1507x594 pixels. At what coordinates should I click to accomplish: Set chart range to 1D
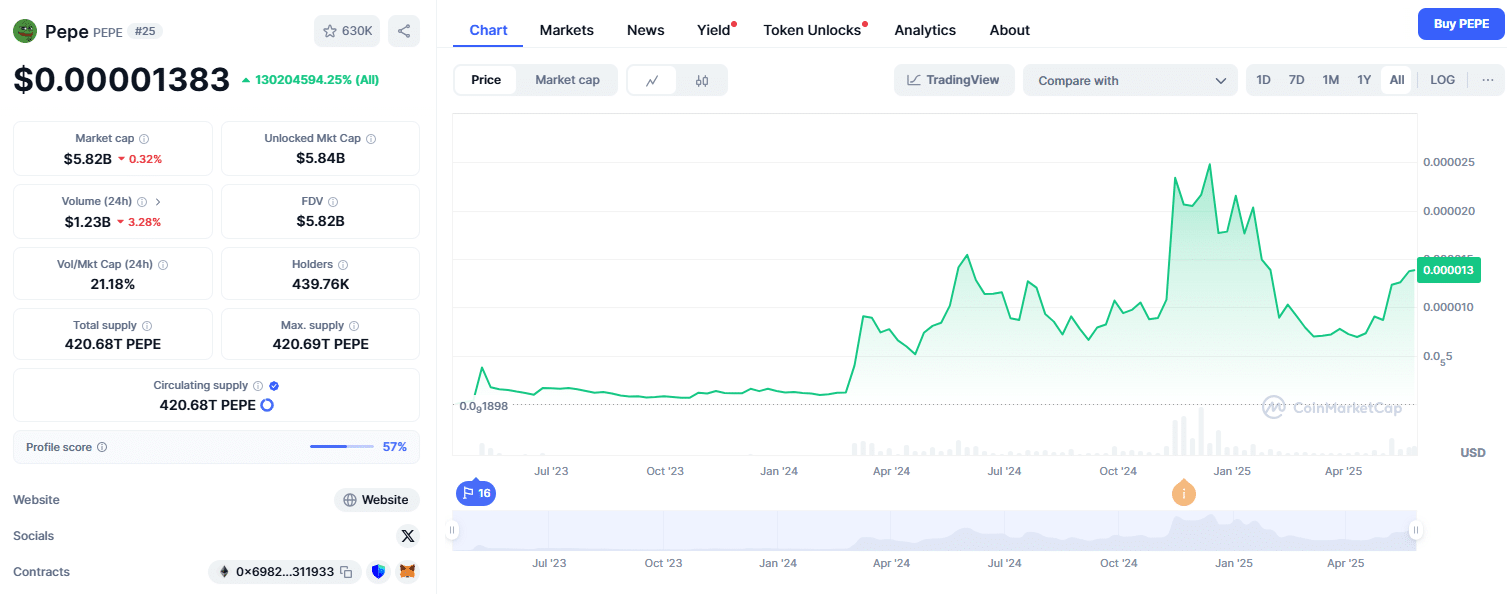click(1263, 80)
